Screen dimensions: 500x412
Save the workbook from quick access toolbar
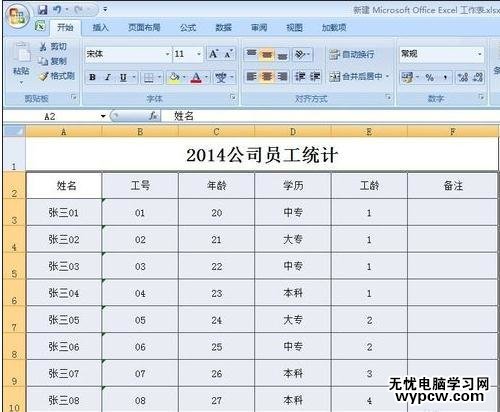pyautogui.click(x=43, y=10)
